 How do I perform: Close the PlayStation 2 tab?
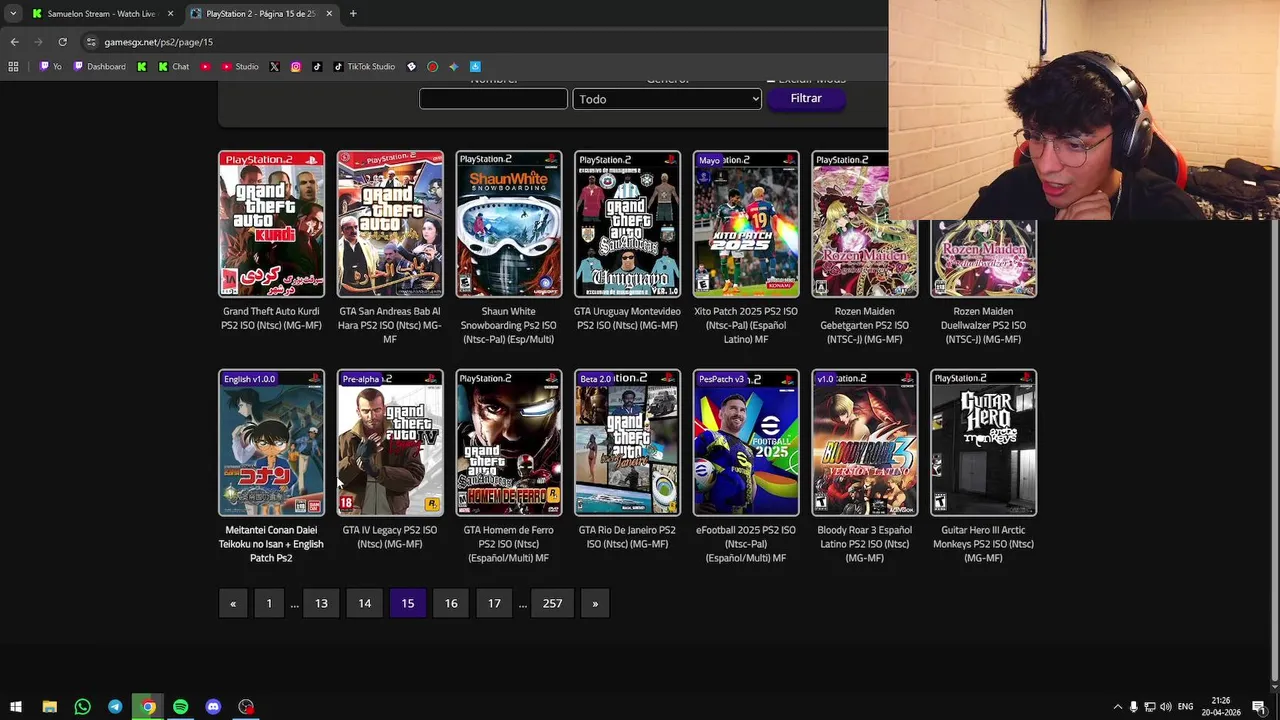pyautogui.click(x=329, y=14)
